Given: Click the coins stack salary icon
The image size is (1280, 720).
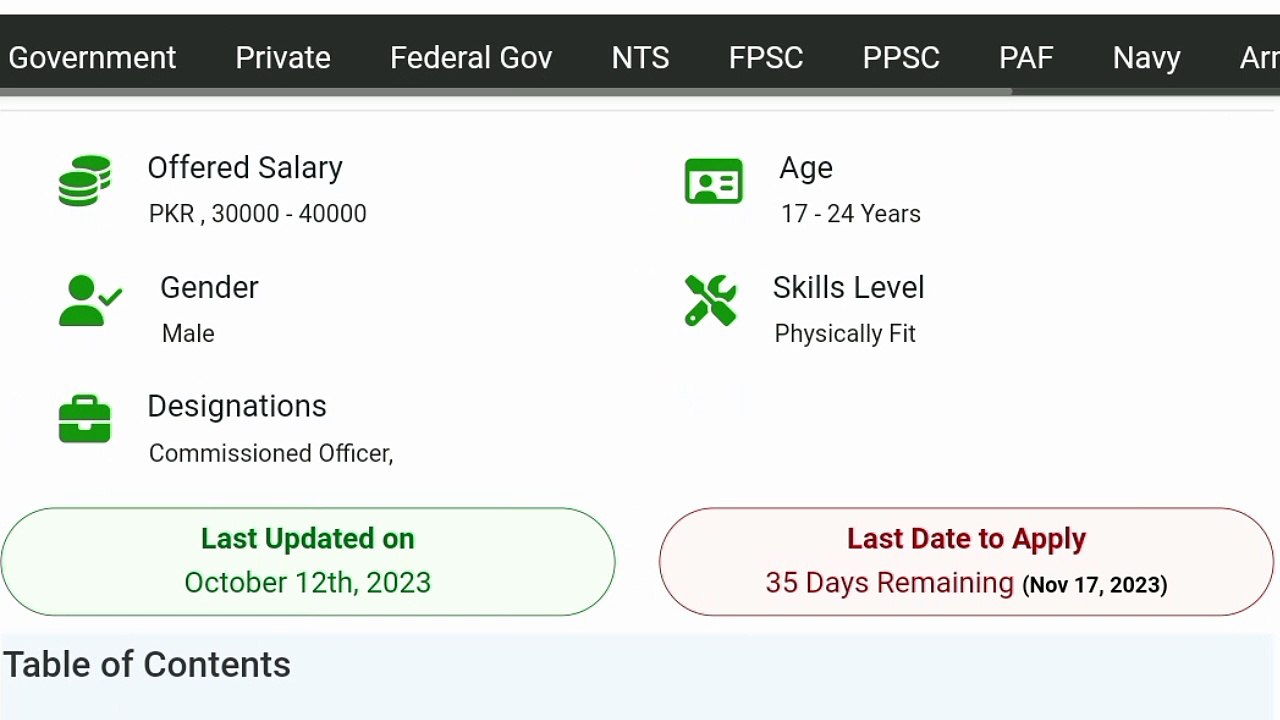Looking at the screenshot, I should [85, 181].
